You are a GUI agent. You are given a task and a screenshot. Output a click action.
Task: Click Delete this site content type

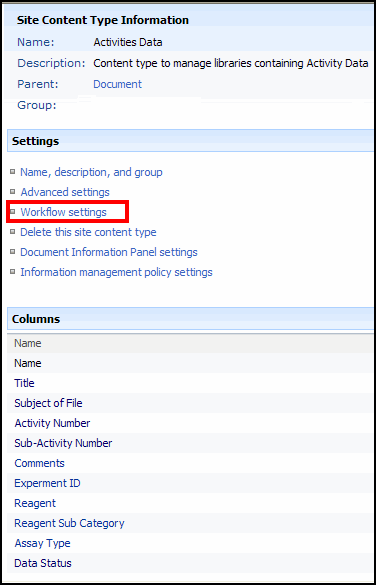point(88,232)
